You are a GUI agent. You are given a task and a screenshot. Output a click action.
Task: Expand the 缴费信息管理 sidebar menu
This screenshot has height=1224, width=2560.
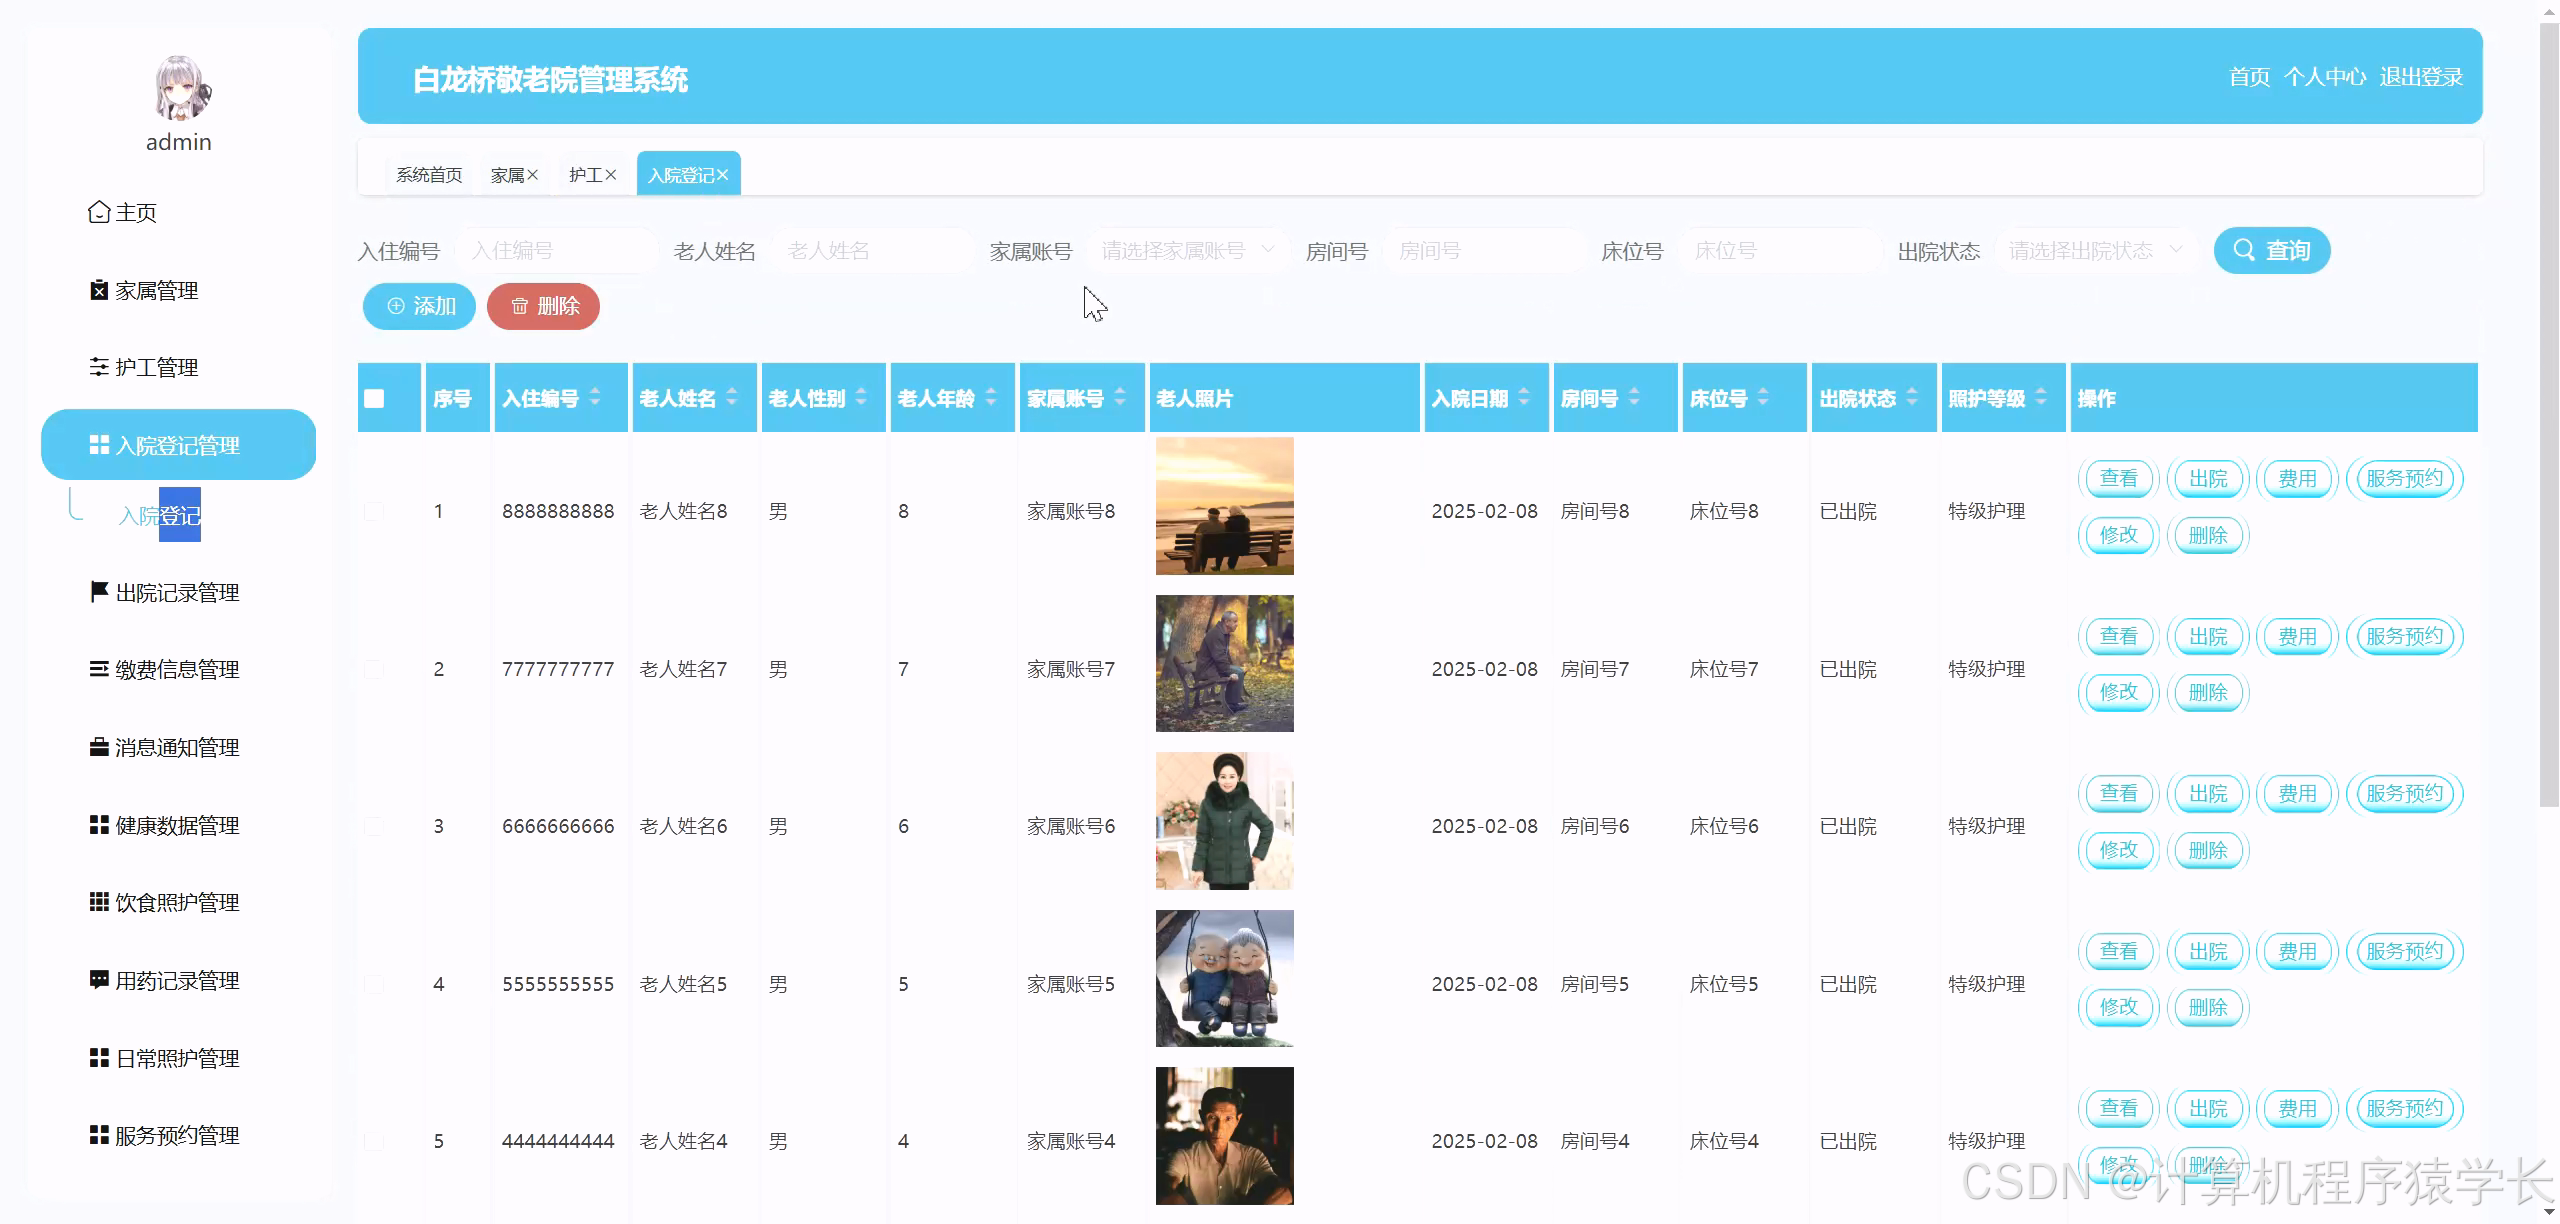178,669
